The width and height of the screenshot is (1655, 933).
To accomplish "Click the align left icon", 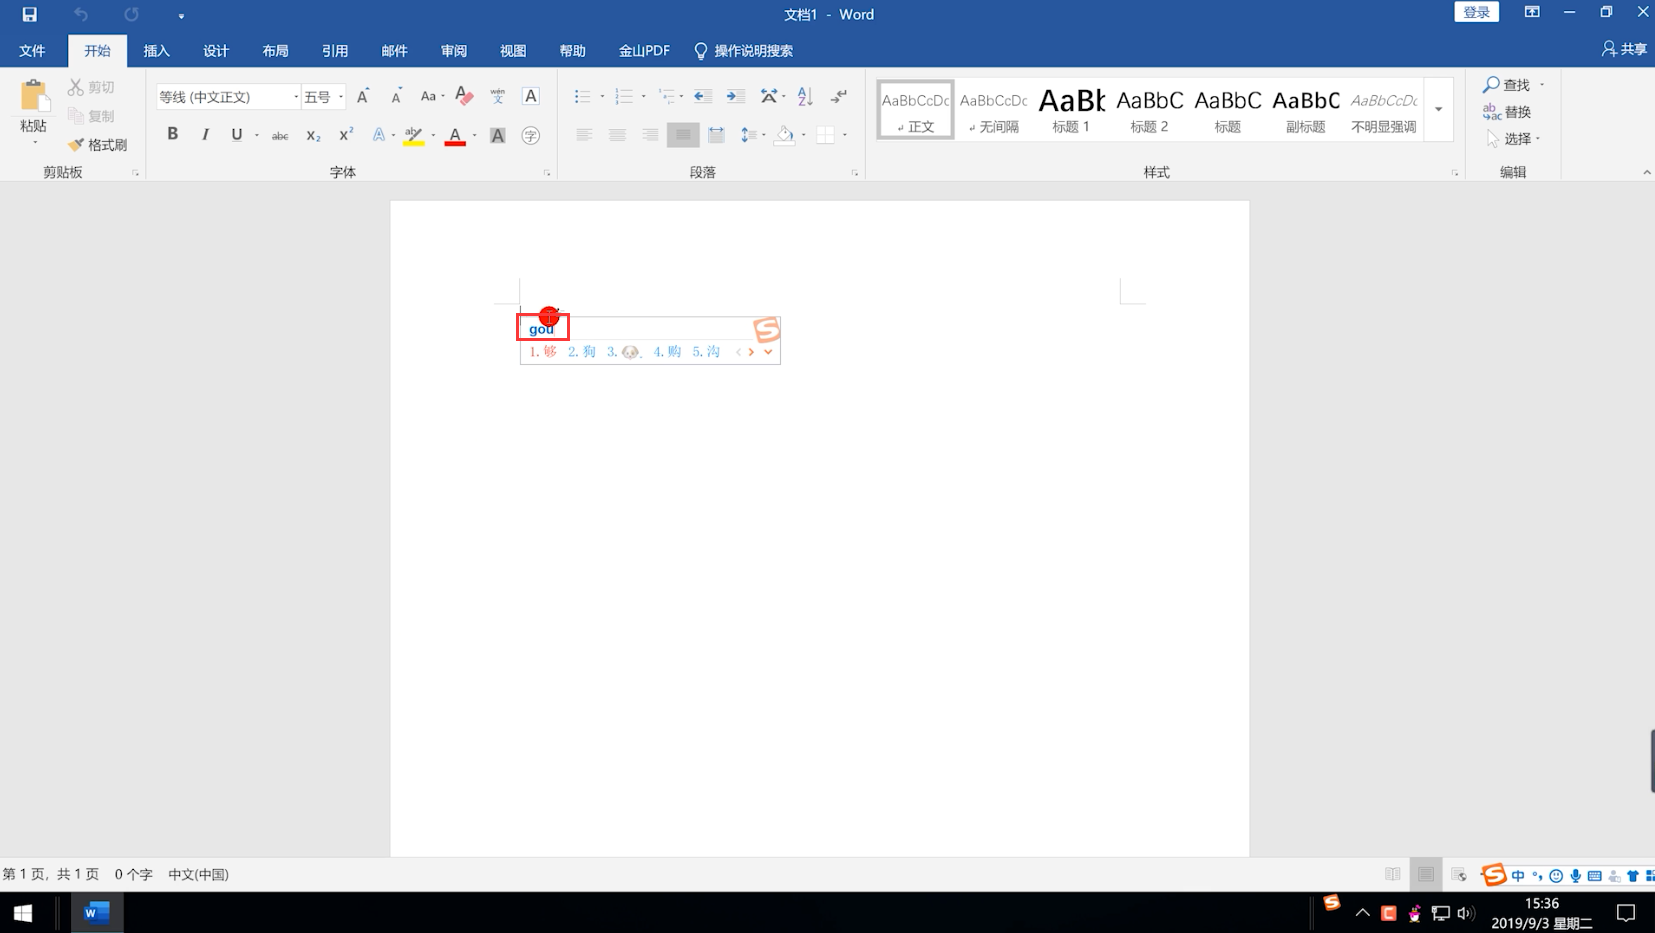I will [584, 135].
